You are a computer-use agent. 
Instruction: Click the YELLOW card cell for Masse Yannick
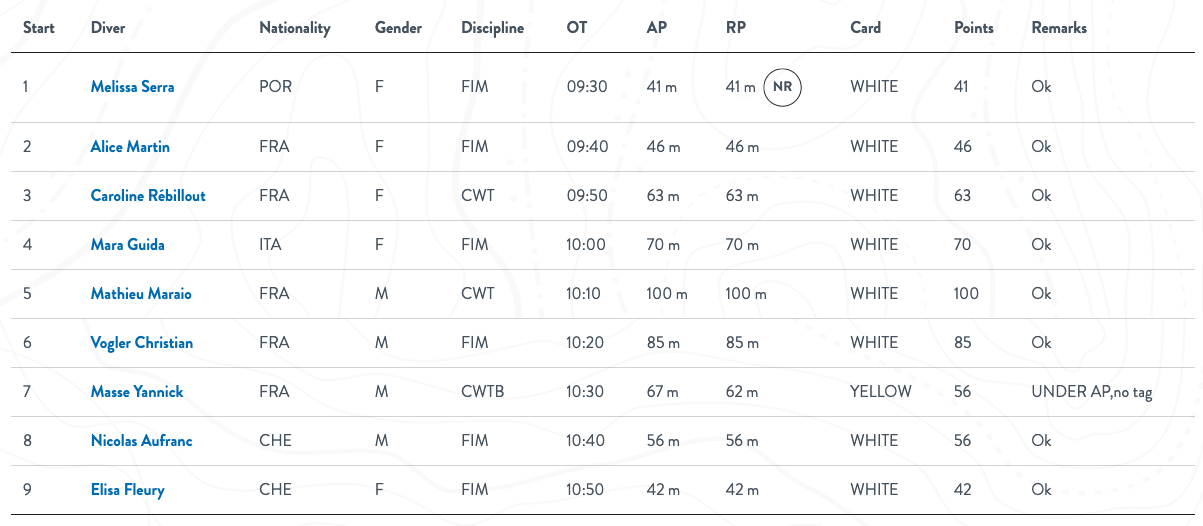(x=881, y=392)
